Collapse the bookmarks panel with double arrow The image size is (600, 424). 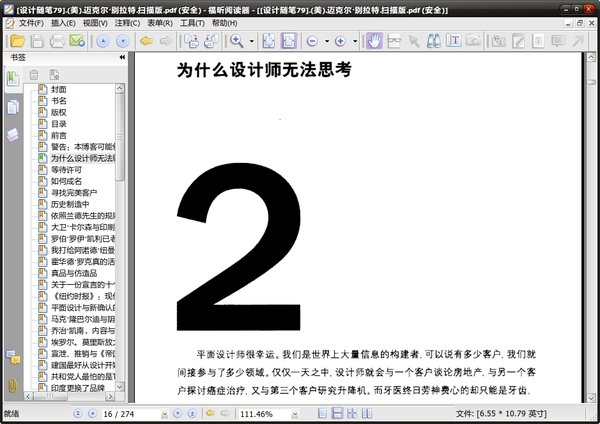tap(122, 58)
